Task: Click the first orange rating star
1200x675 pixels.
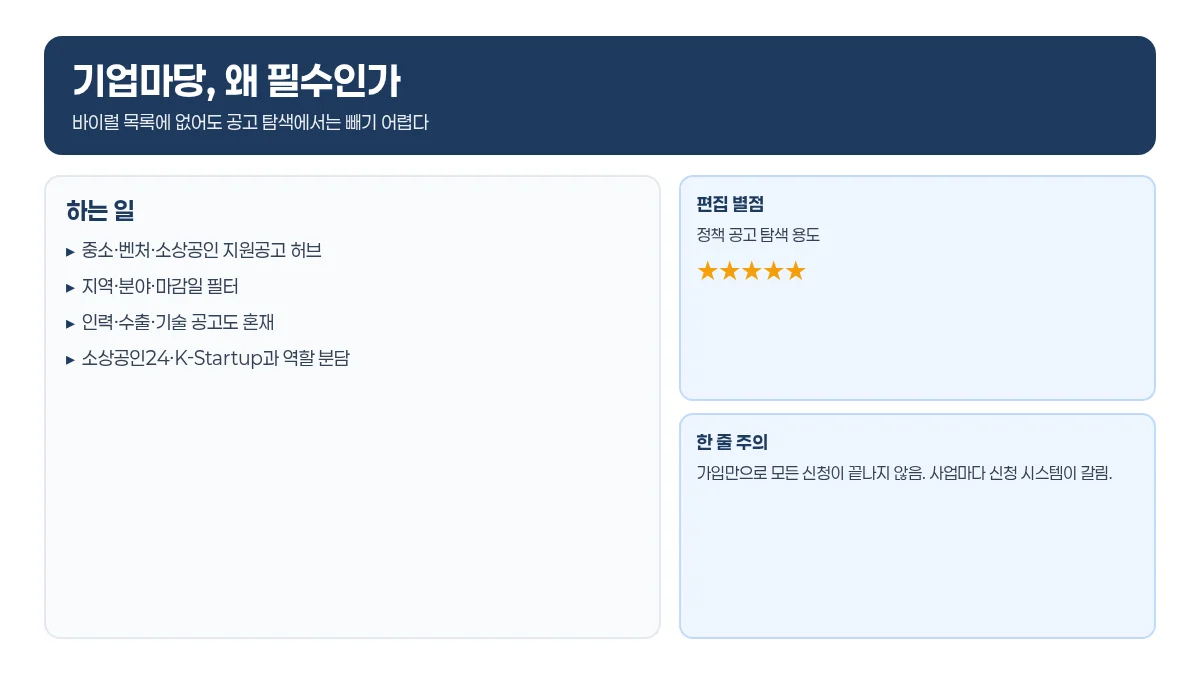Action: click(708, 271)
